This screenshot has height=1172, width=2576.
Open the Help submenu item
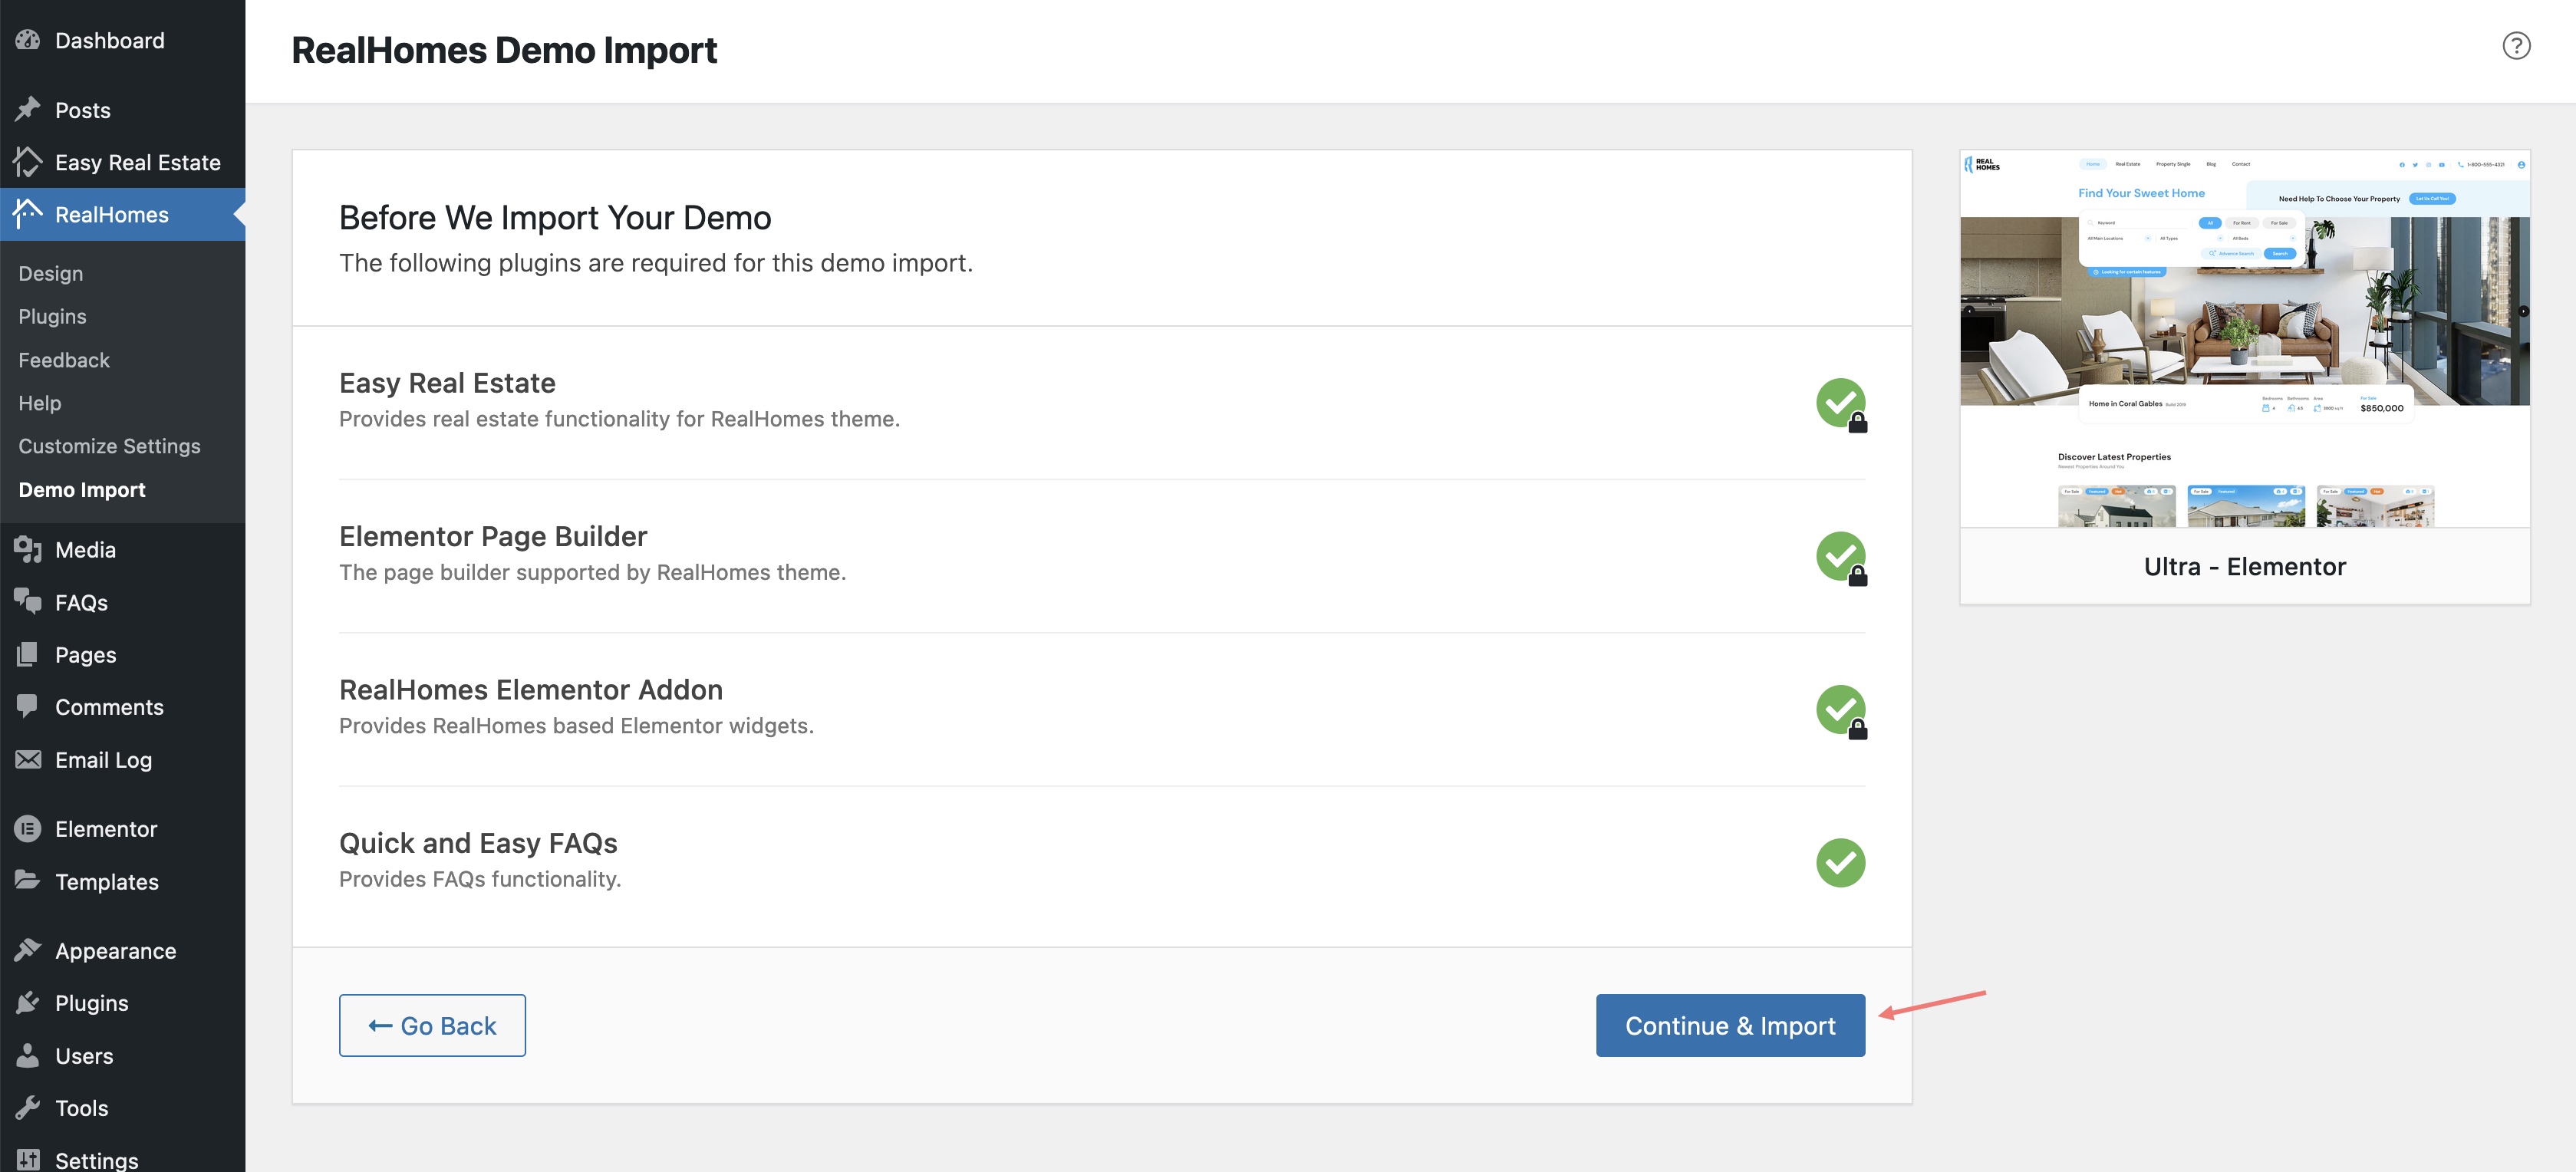40,403
